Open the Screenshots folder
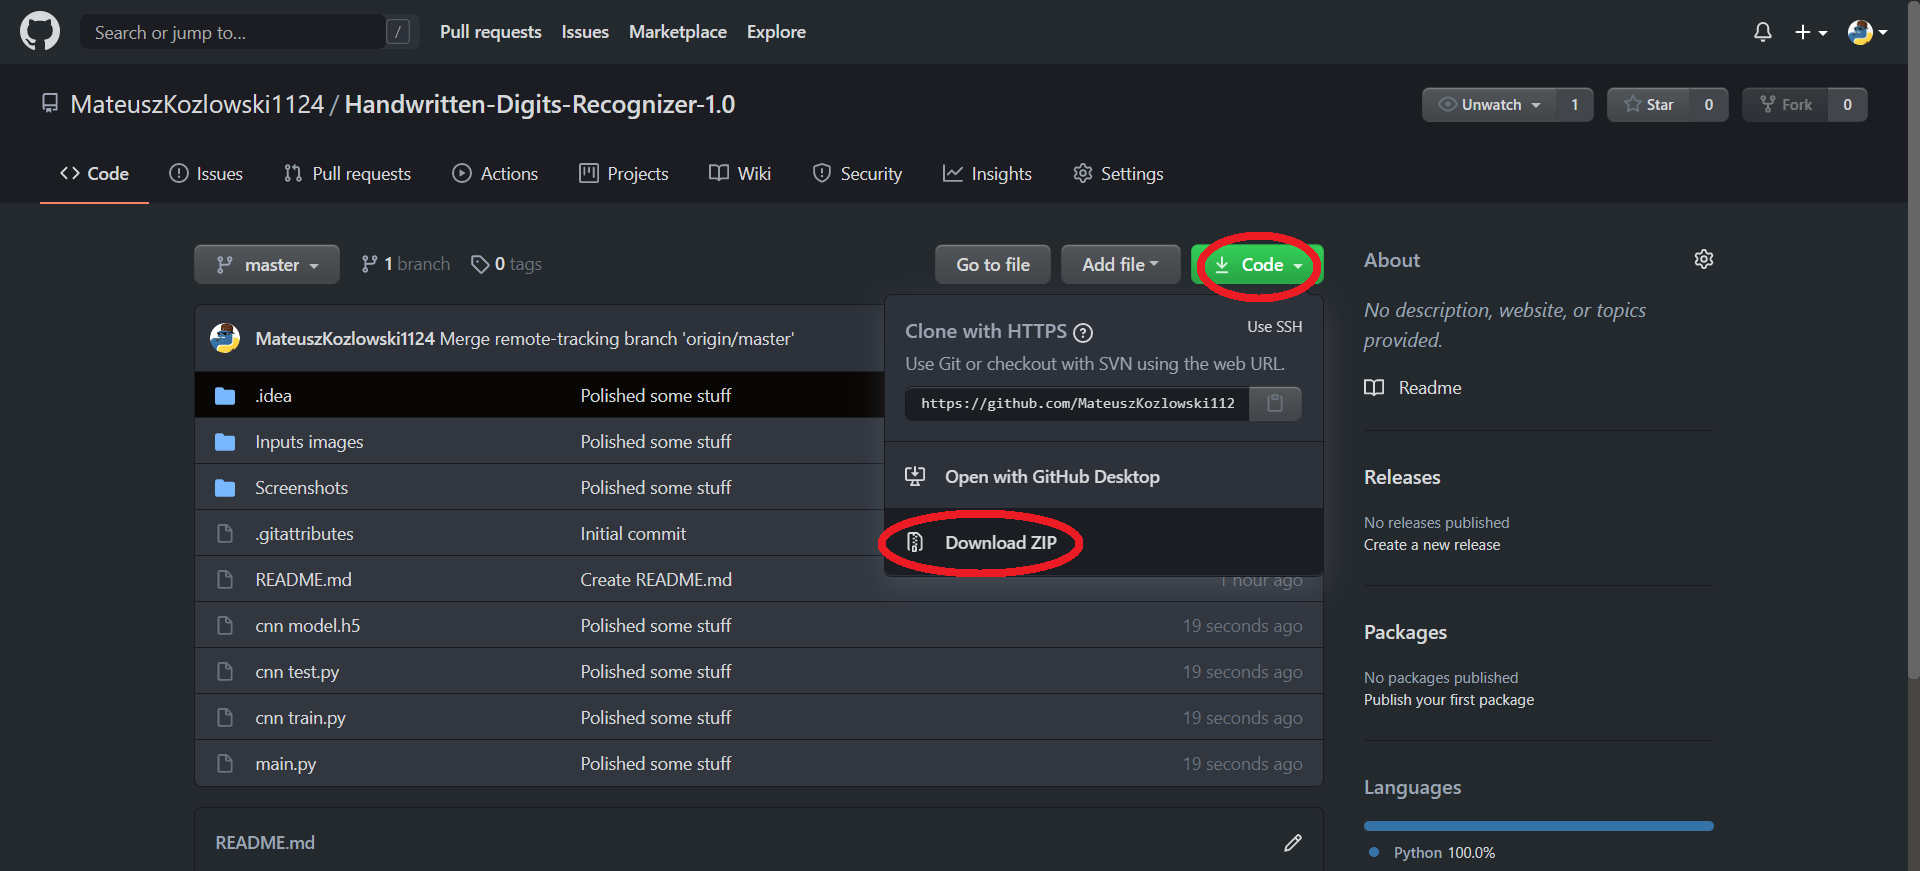 (x=301, y=488)
